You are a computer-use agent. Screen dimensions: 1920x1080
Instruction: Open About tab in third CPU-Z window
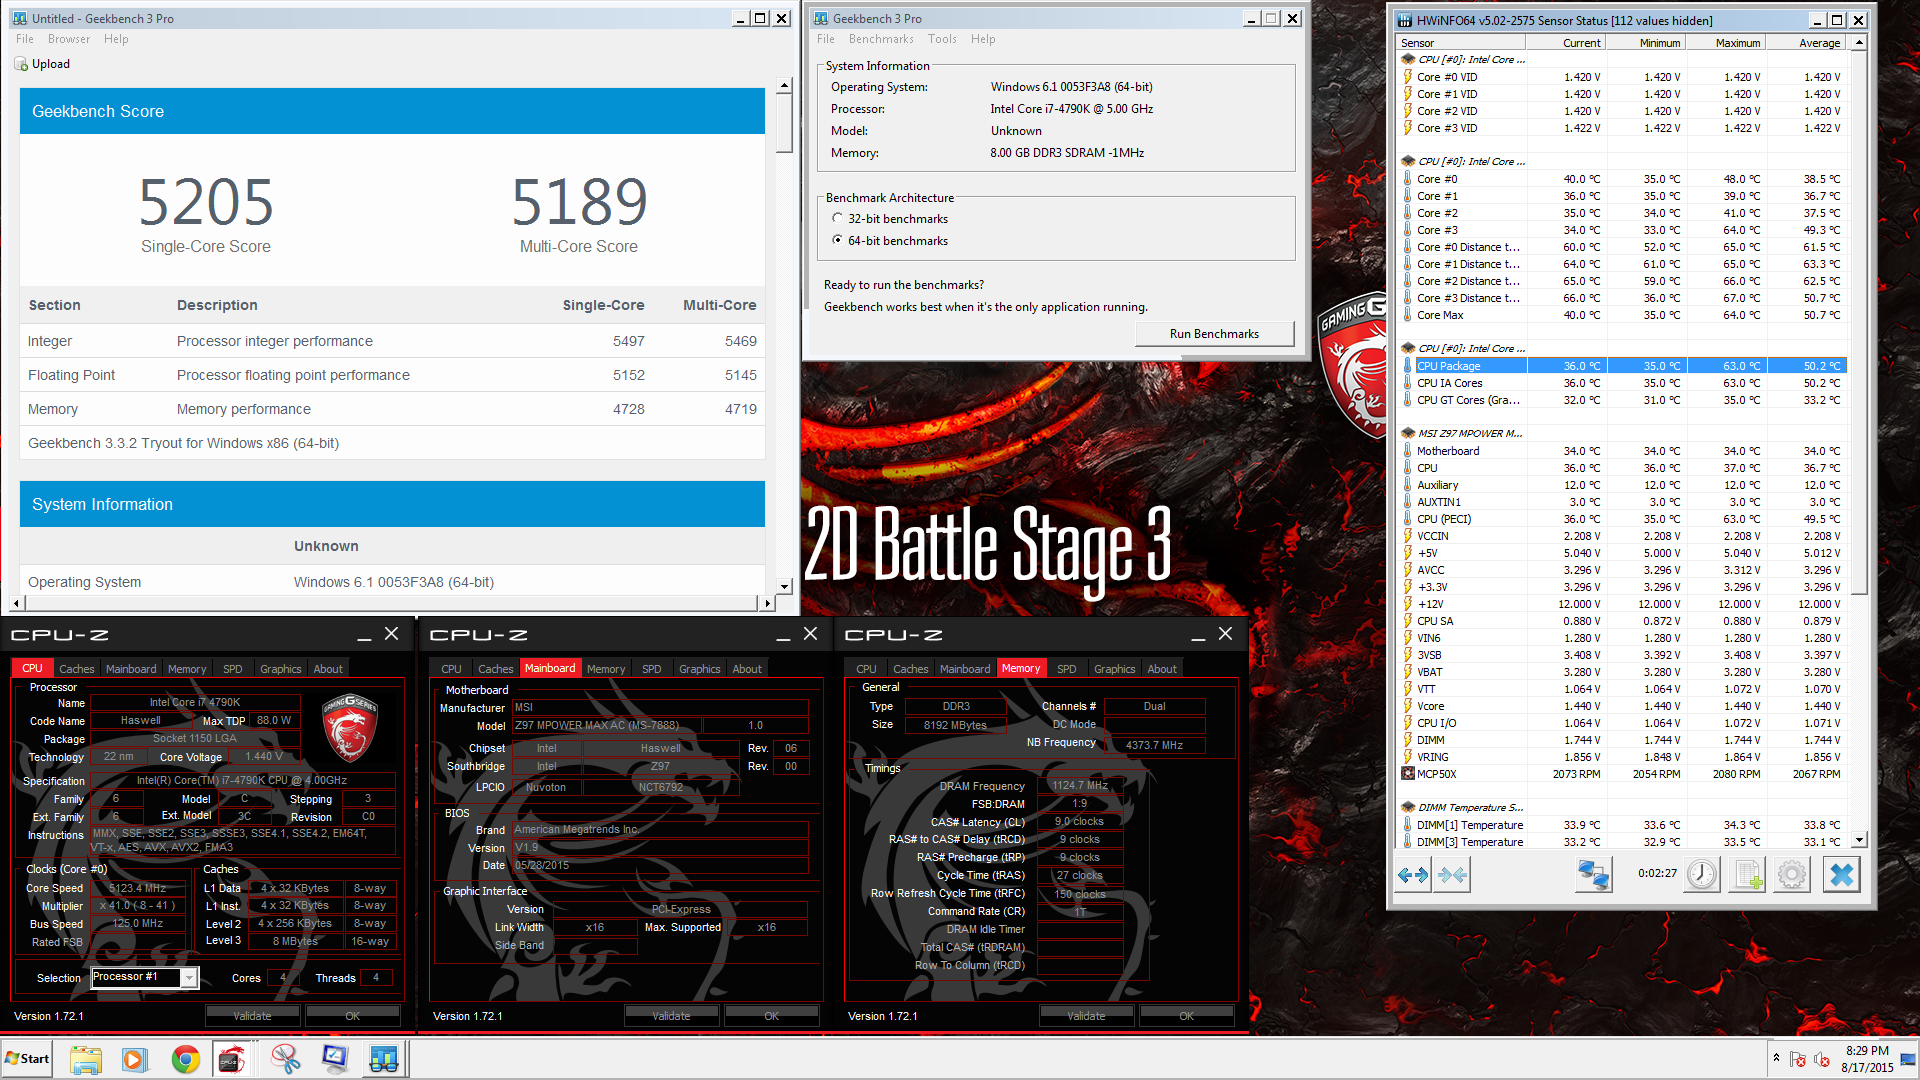coord(1161,669)
